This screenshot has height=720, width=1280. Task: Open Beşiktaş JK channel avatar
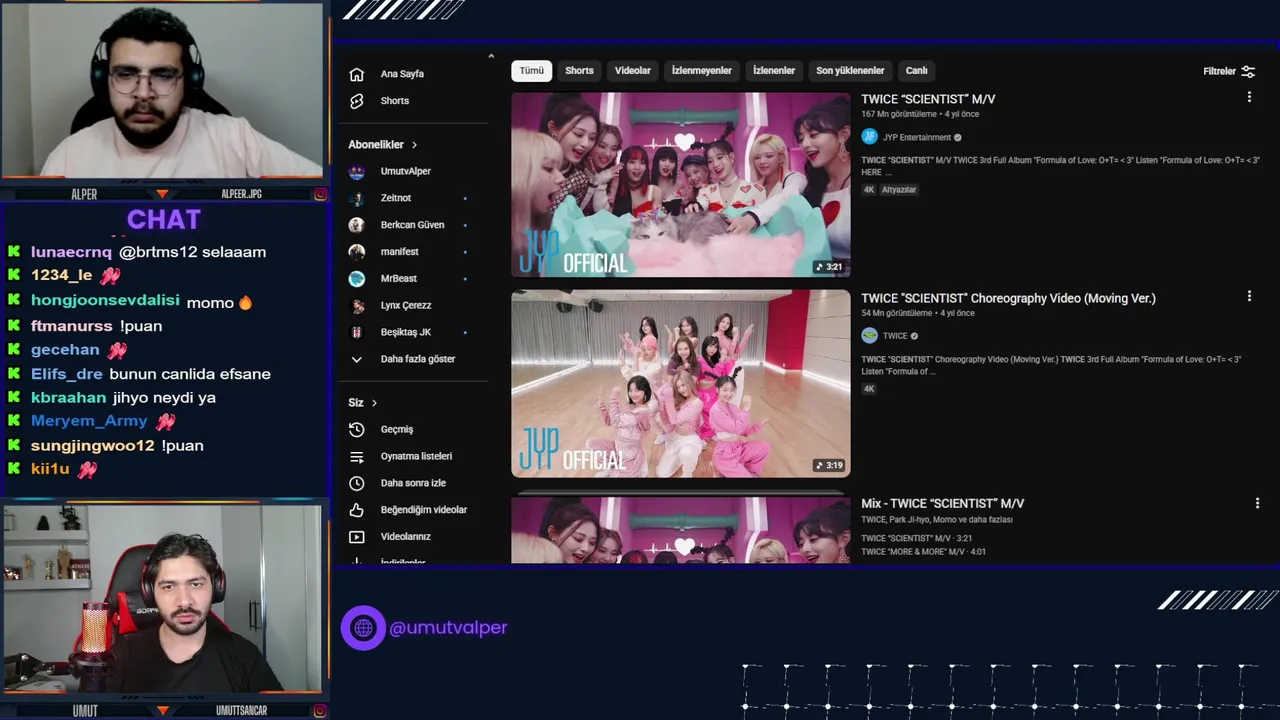click(x=356, y=332)
